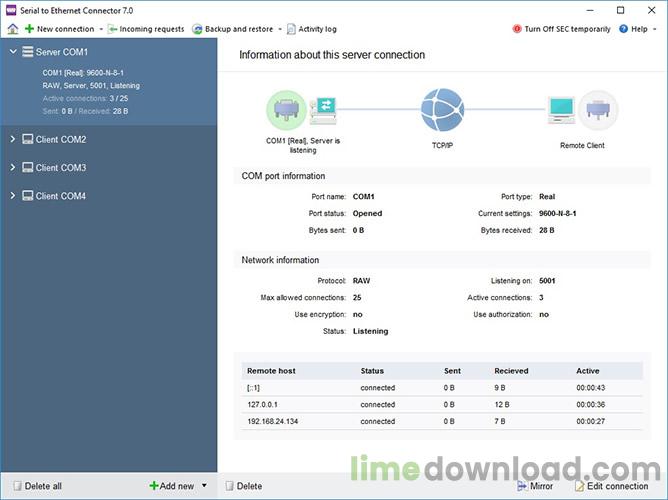Select the 192.168.24.134 remote host row
668x500 pixels.
pyautogui.click(x=442, y=421)
